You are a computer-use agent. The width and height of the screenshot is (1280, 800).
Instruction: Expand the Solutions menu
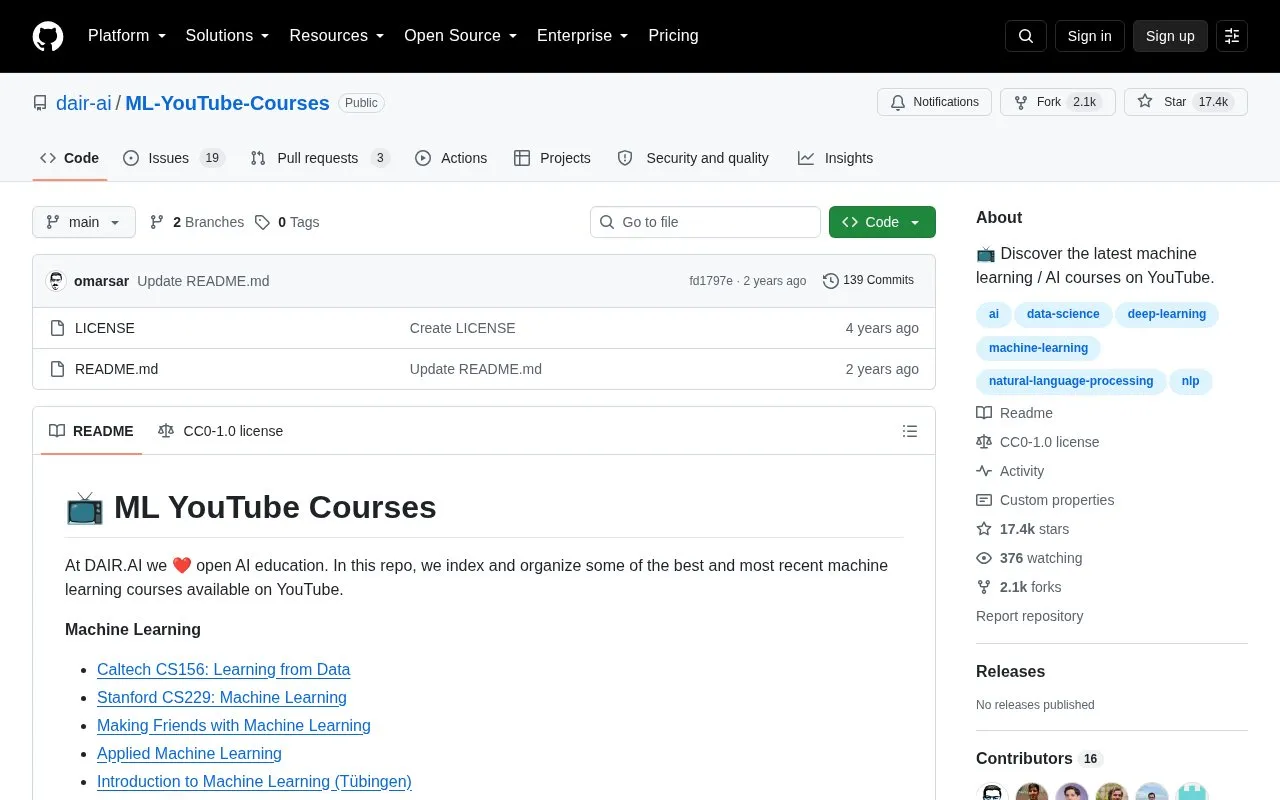[228, 36]
